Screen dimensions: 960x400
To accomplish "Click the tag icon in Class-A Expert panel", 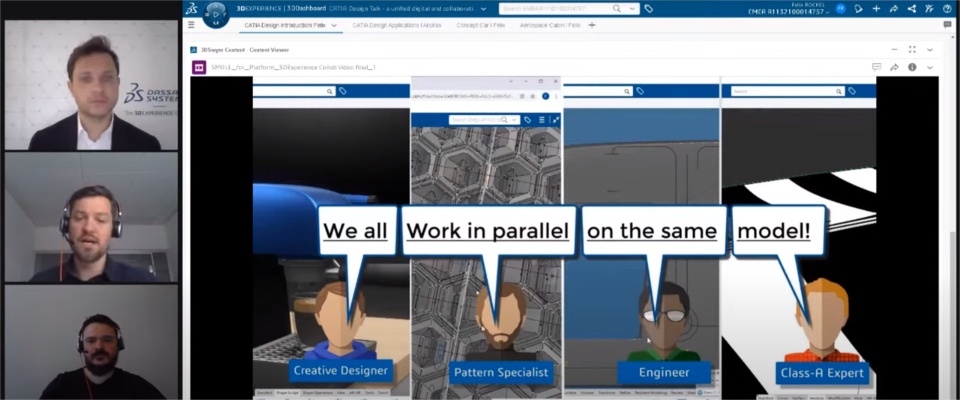I will 852,91.
